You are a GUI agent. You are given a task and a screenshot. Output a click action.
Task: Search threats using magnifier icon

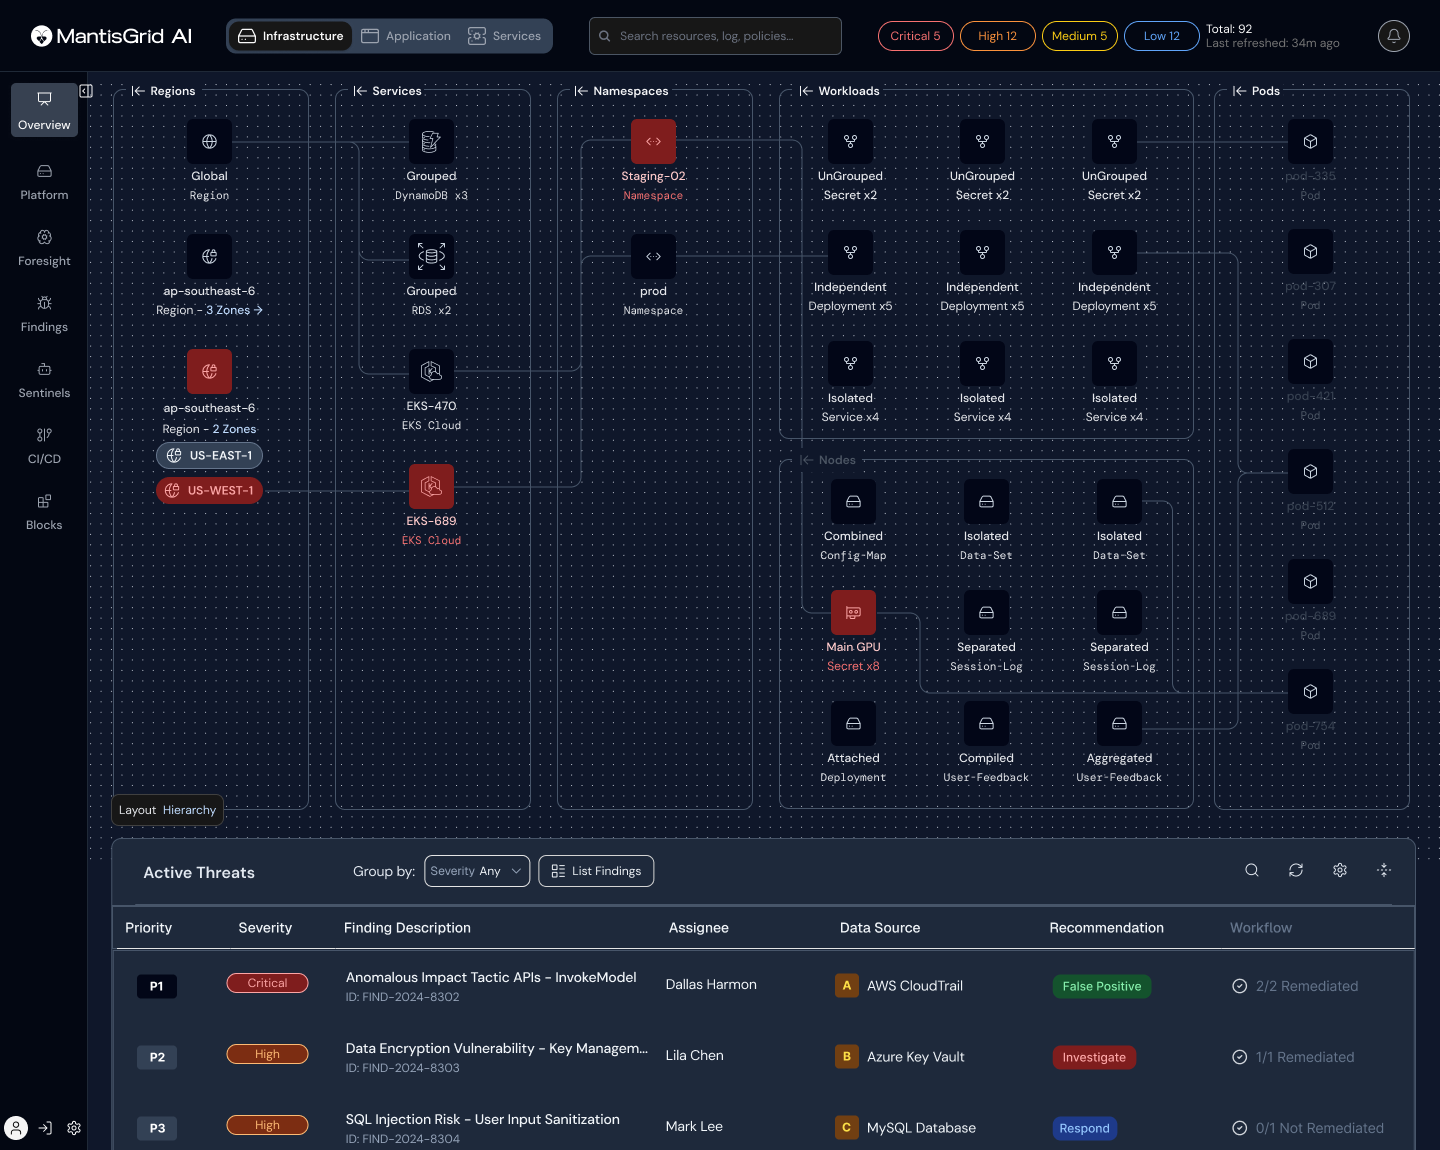[x=1252, y=871]
